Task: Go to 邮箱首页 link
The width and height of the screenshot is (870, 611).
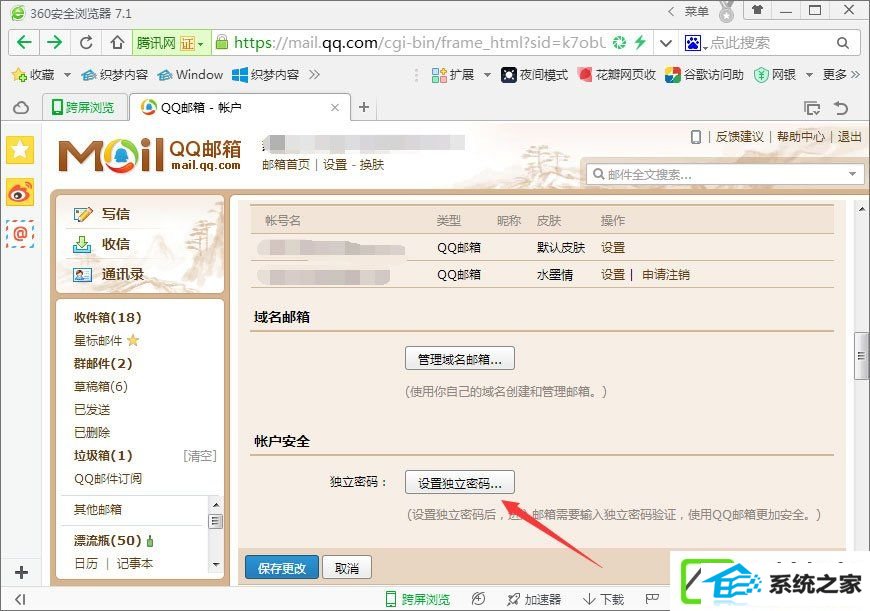Action: [x=286, y=165]
